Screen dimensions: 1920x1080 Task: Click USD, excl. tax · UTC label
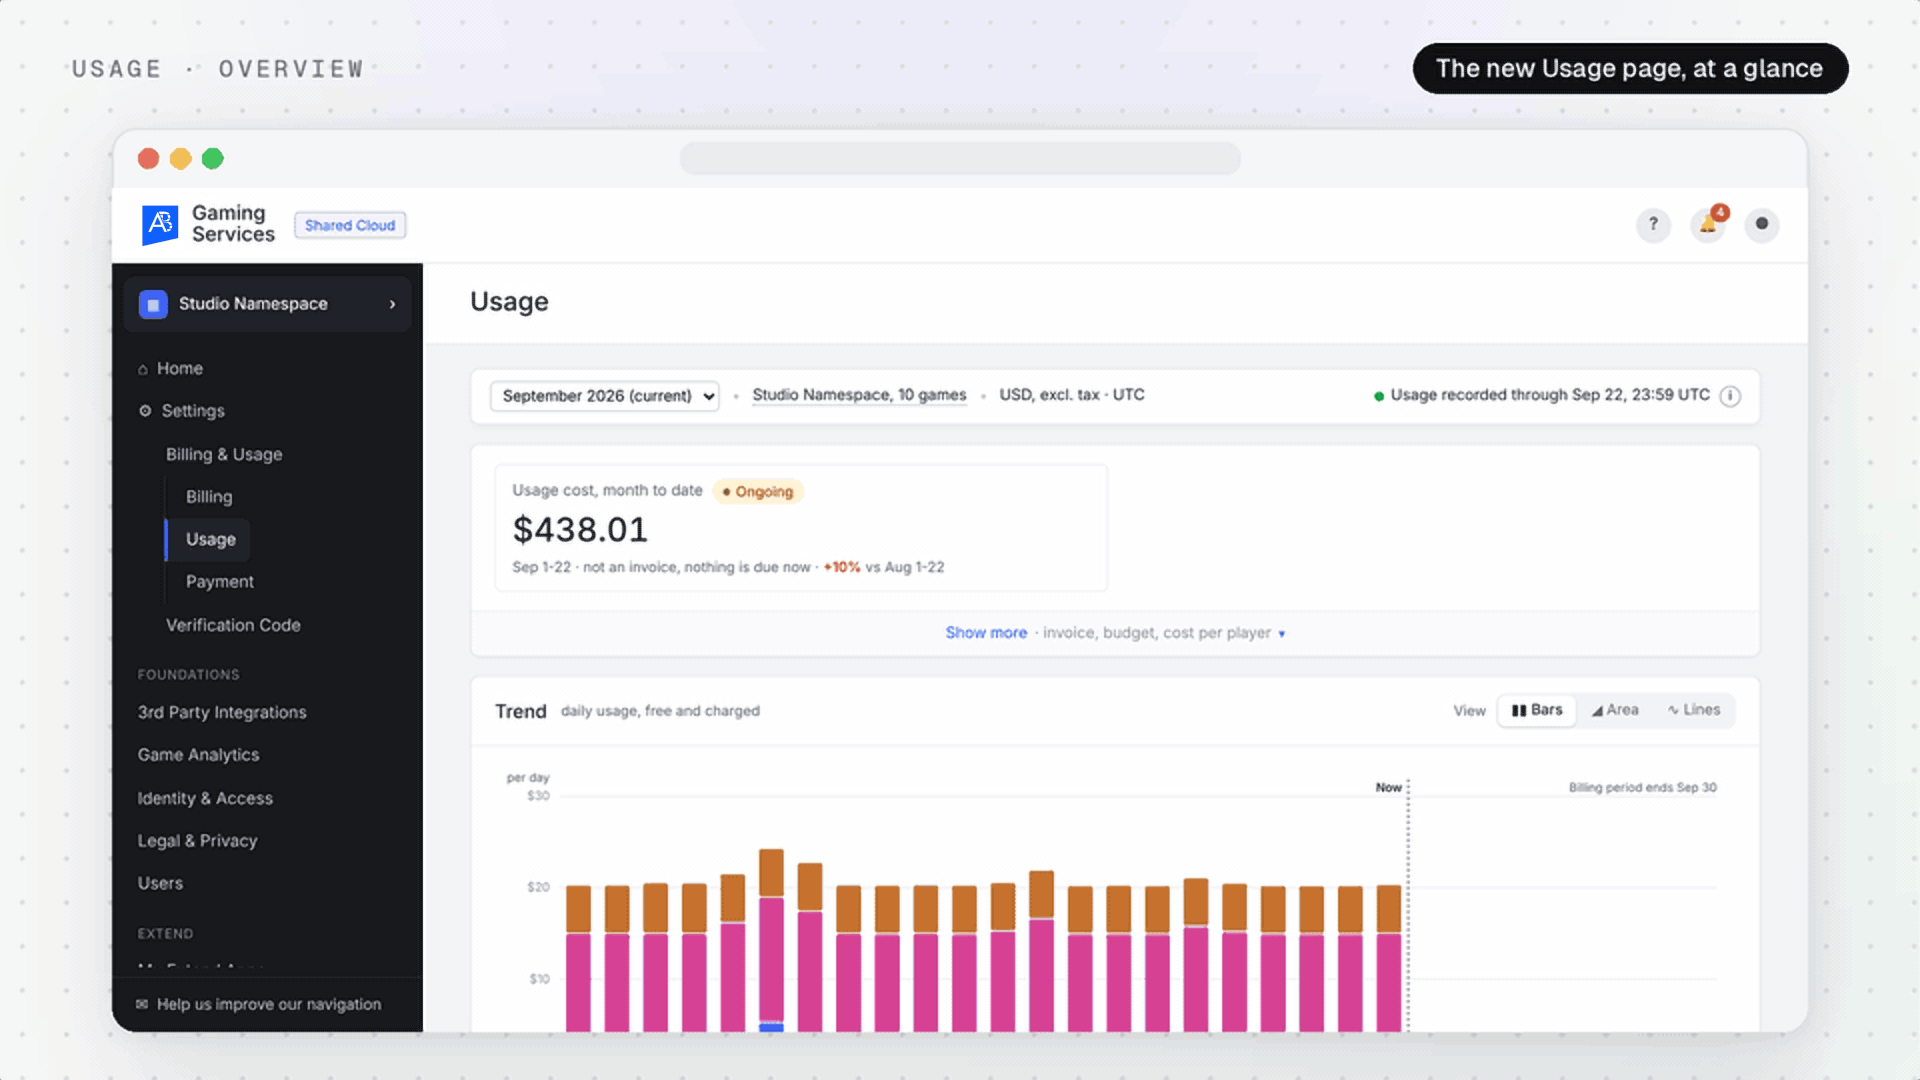[1072, 395]
